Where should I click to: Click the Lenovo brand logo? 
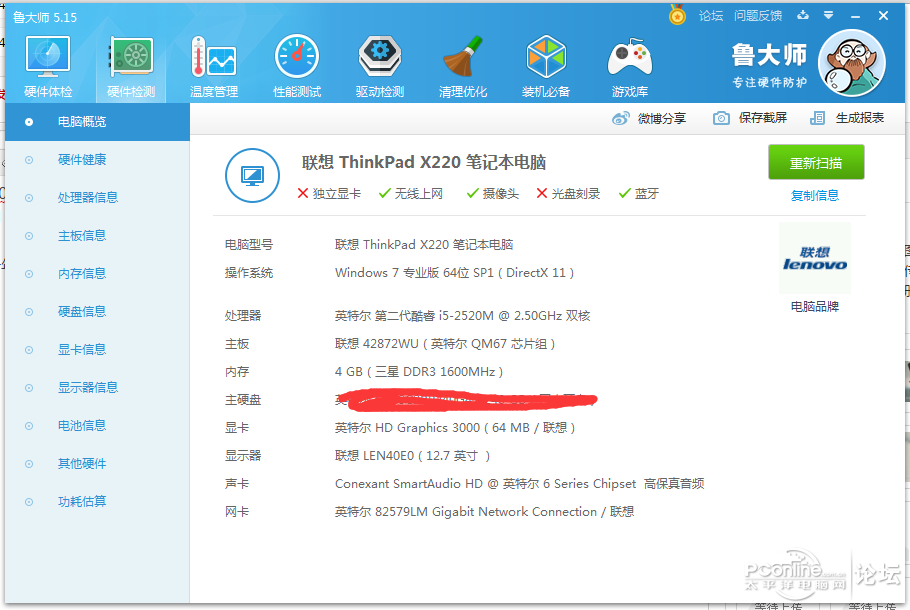coord(814,258)
